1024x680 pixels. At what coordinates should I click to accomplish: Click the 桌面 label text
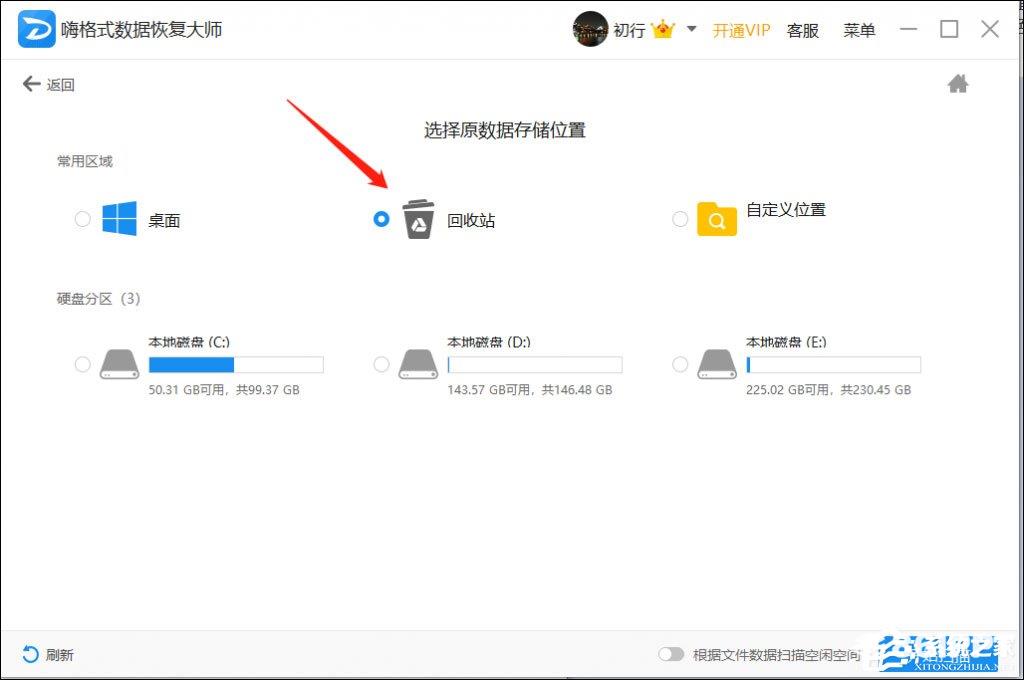click(x=164, y=221)
